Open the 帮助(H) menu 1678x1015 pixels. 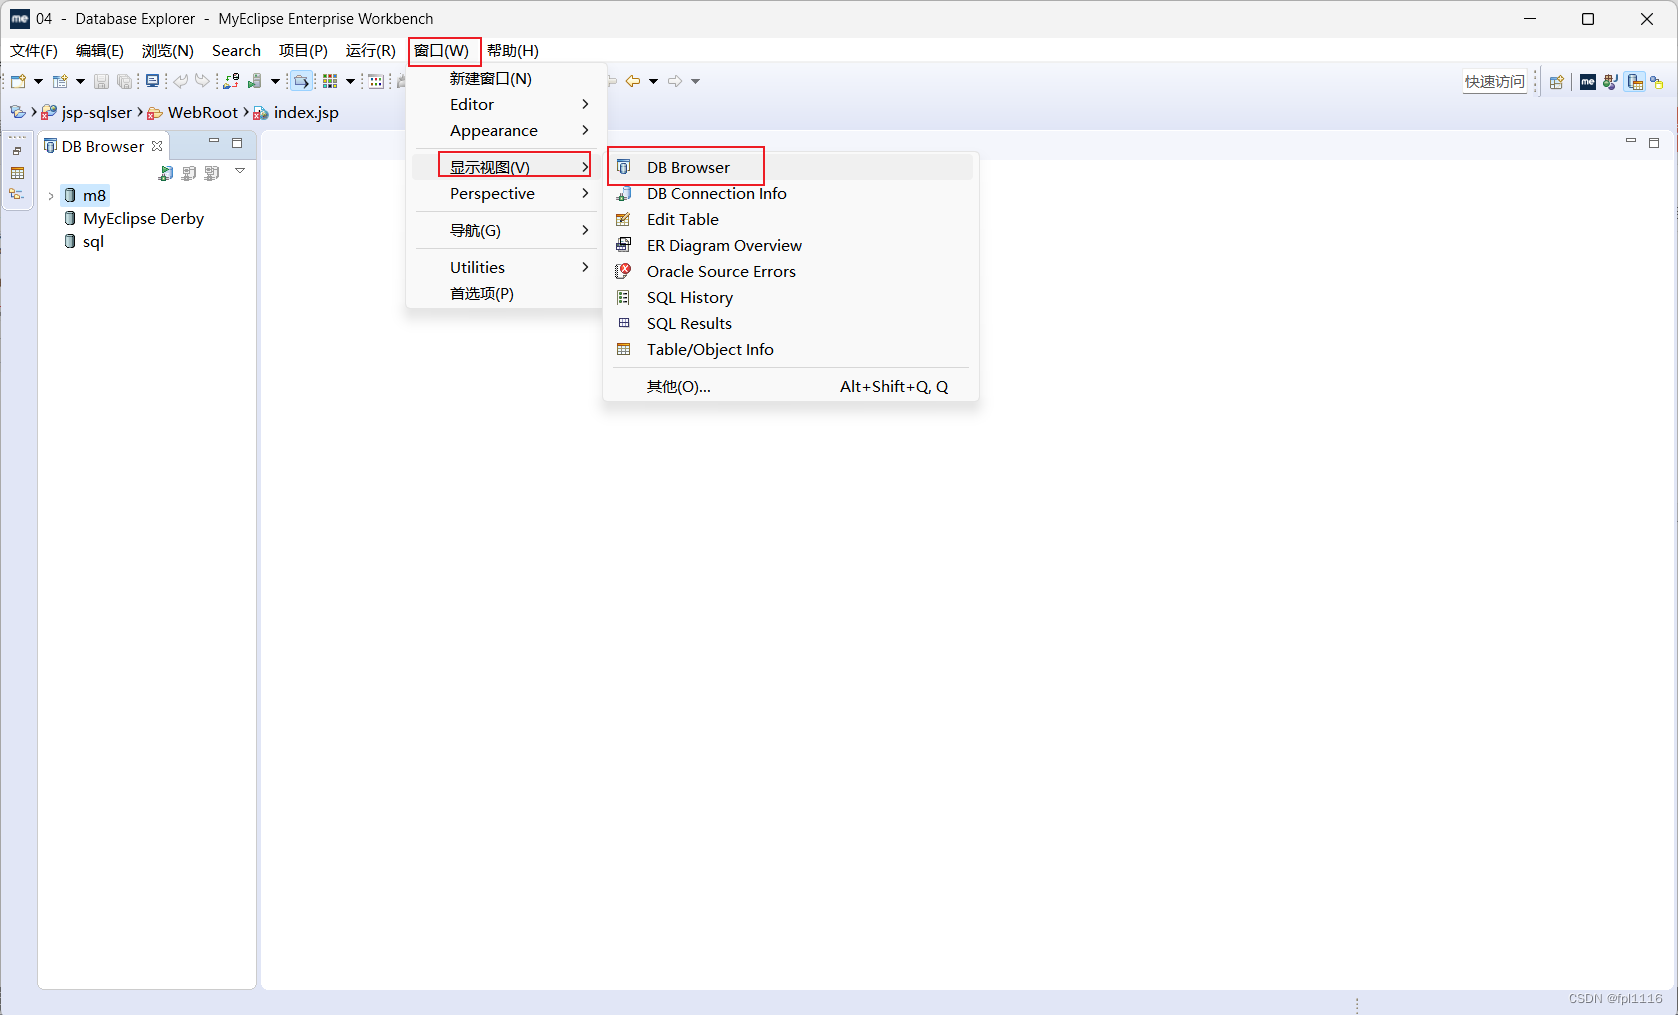click(x=513, y=51)
